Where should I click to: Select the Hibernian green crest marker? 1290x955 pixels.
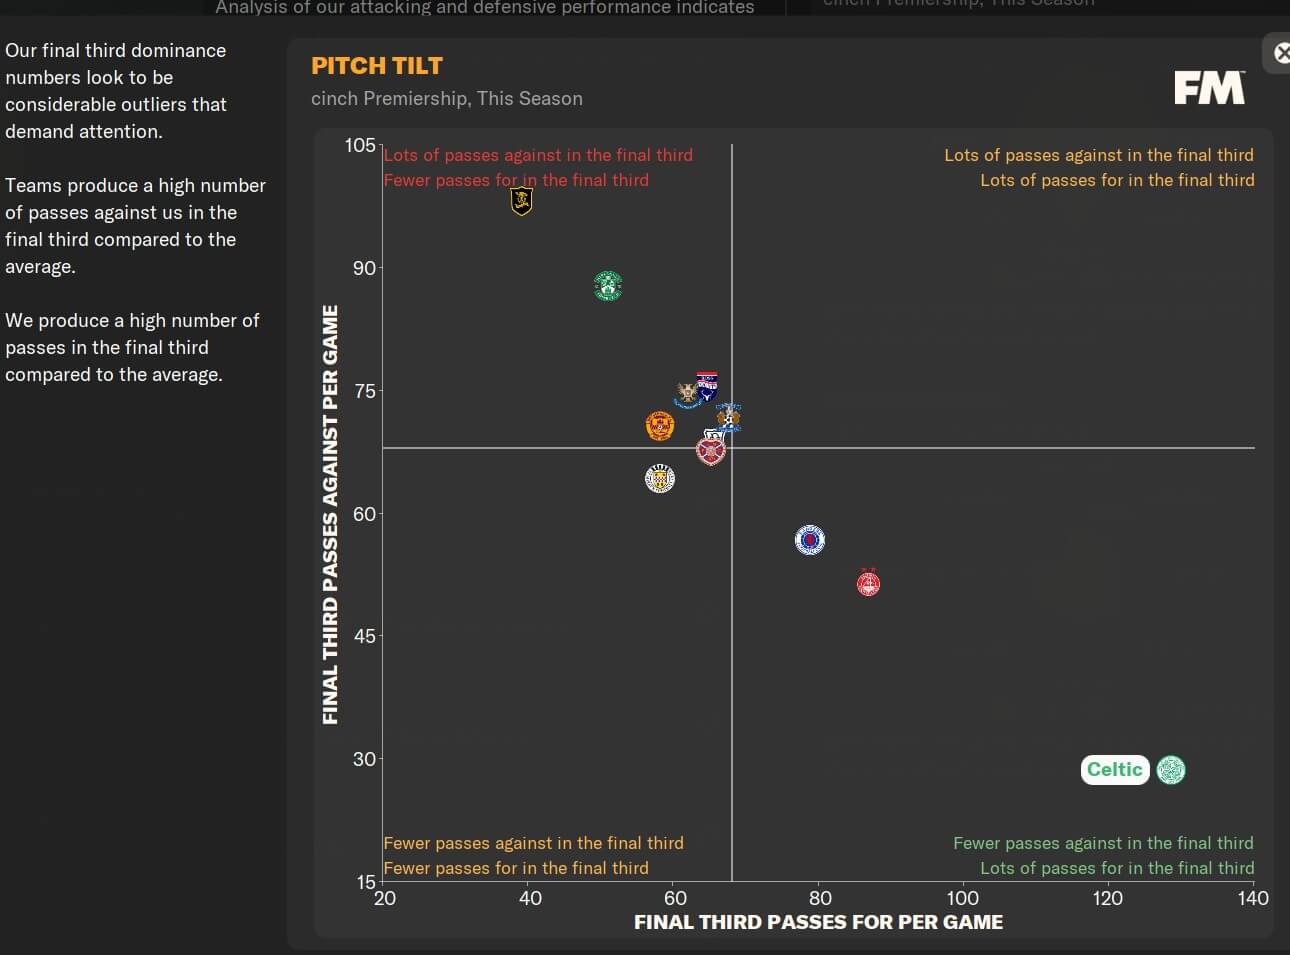(x=608, y=286)
